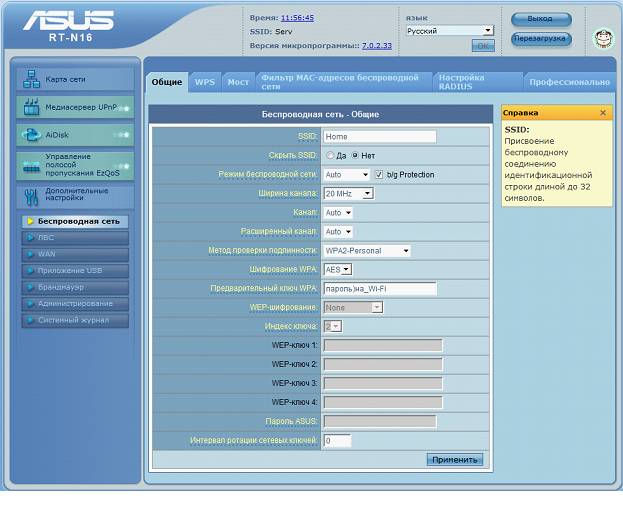Click the EzQoS bandwidth management icon
The image size is (623, 507).
coord(31,166)
